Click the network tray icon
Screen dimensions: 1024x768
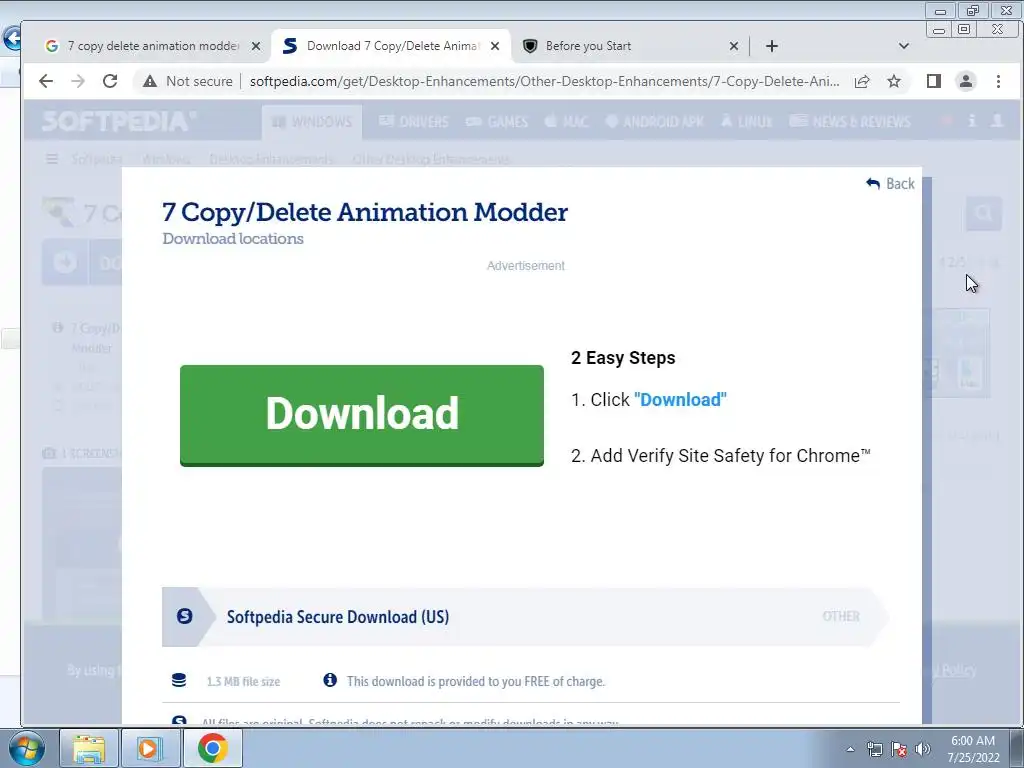click(874, 749)
